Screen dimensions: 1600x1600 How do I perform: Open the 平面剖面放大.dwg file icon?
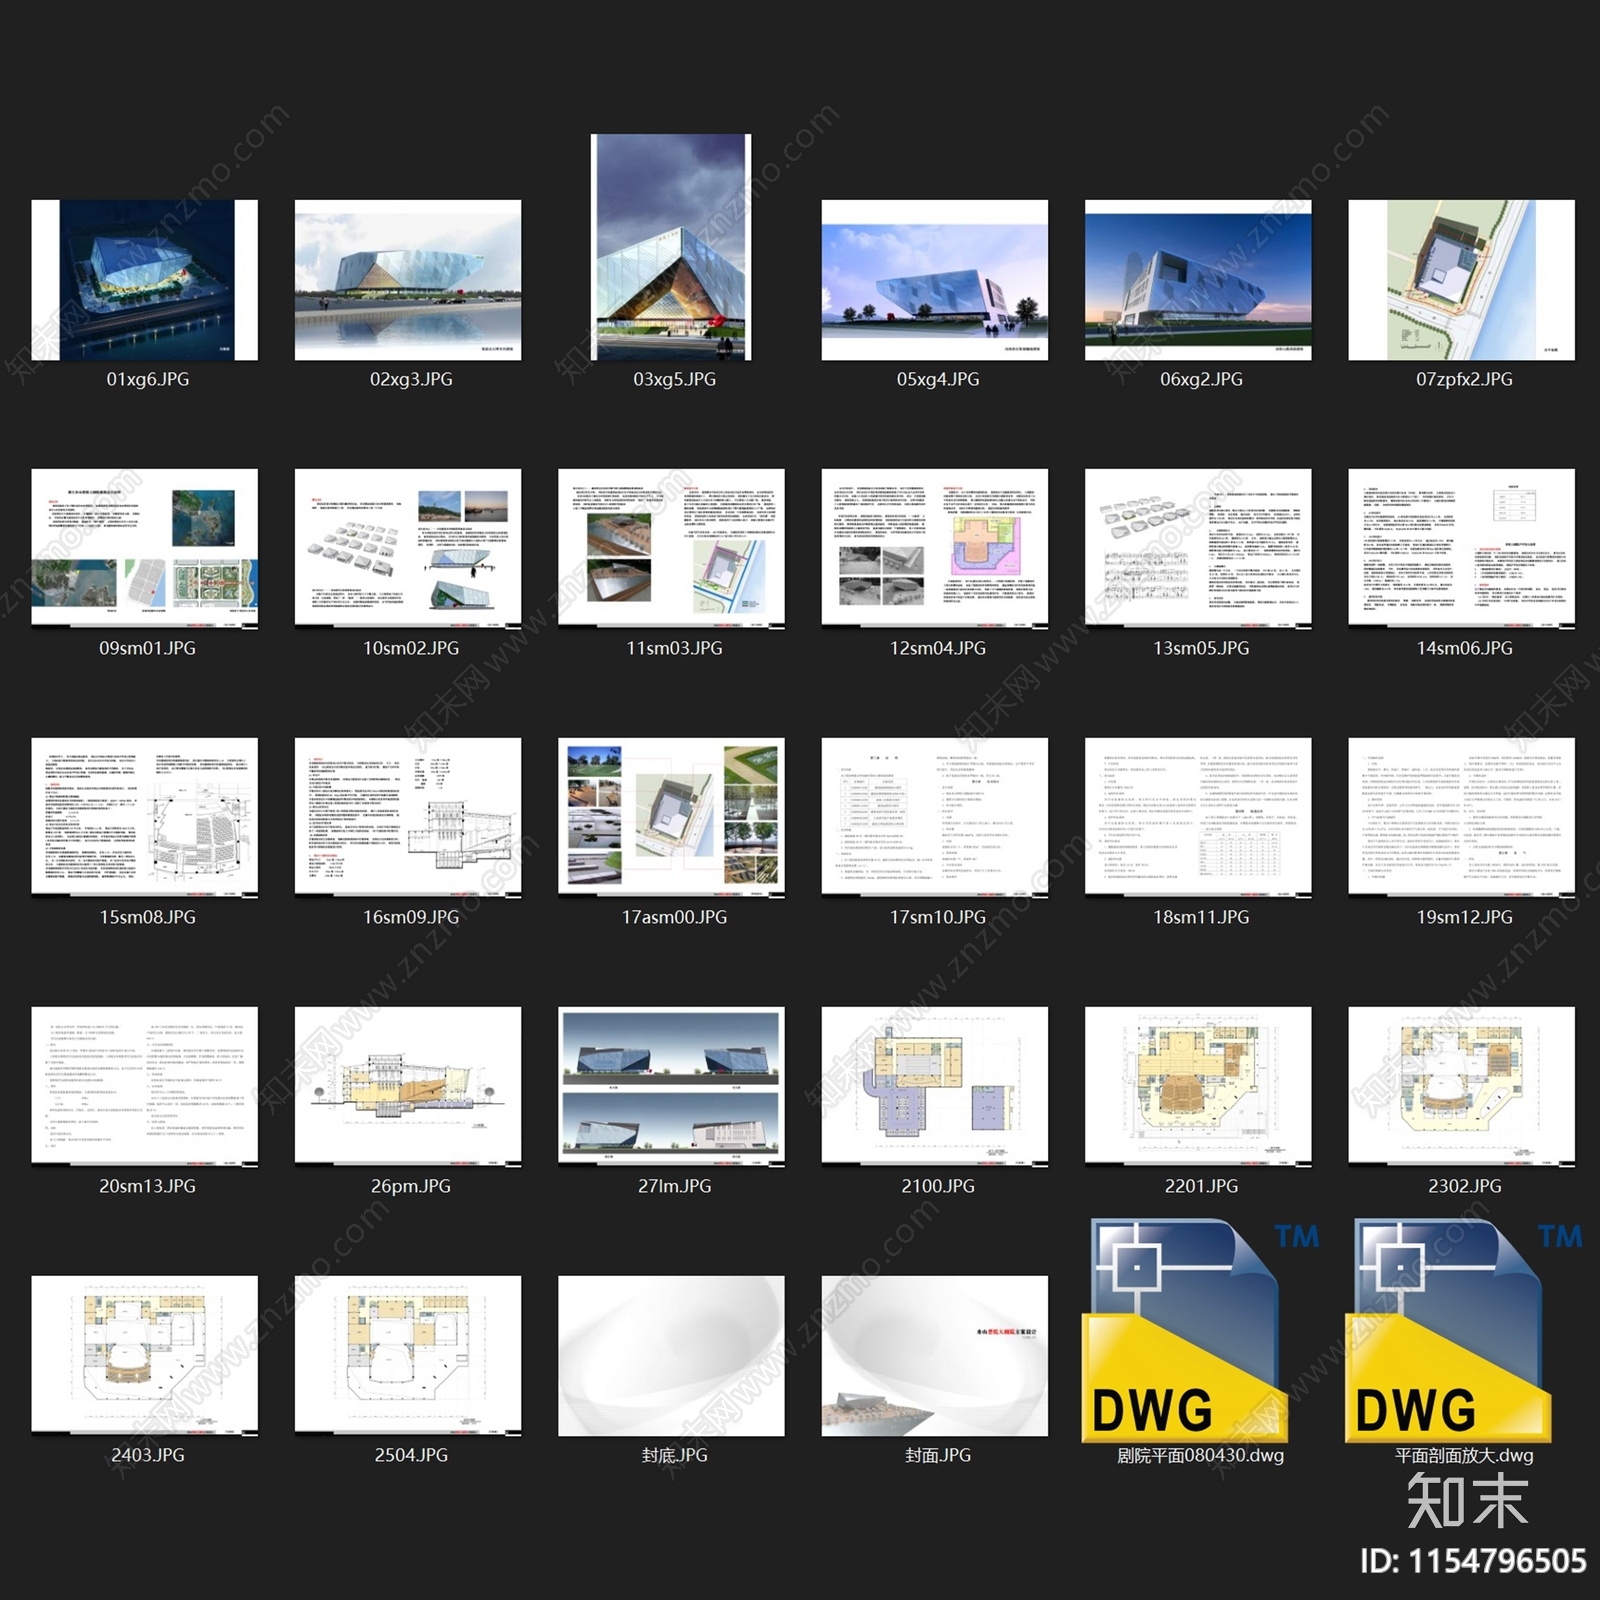(x=1462, y=1330)
